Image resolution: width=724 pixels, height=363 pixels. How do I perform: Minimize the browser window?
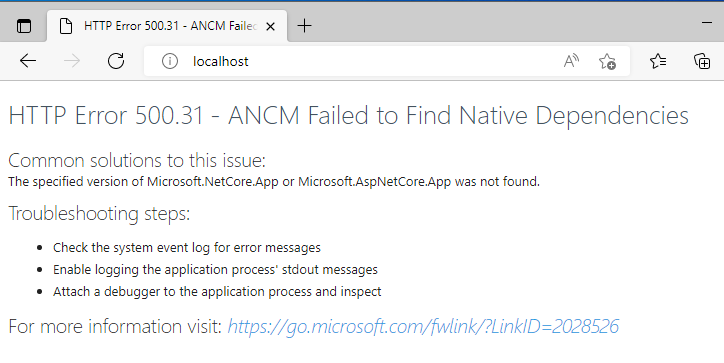tap(707, 22)
